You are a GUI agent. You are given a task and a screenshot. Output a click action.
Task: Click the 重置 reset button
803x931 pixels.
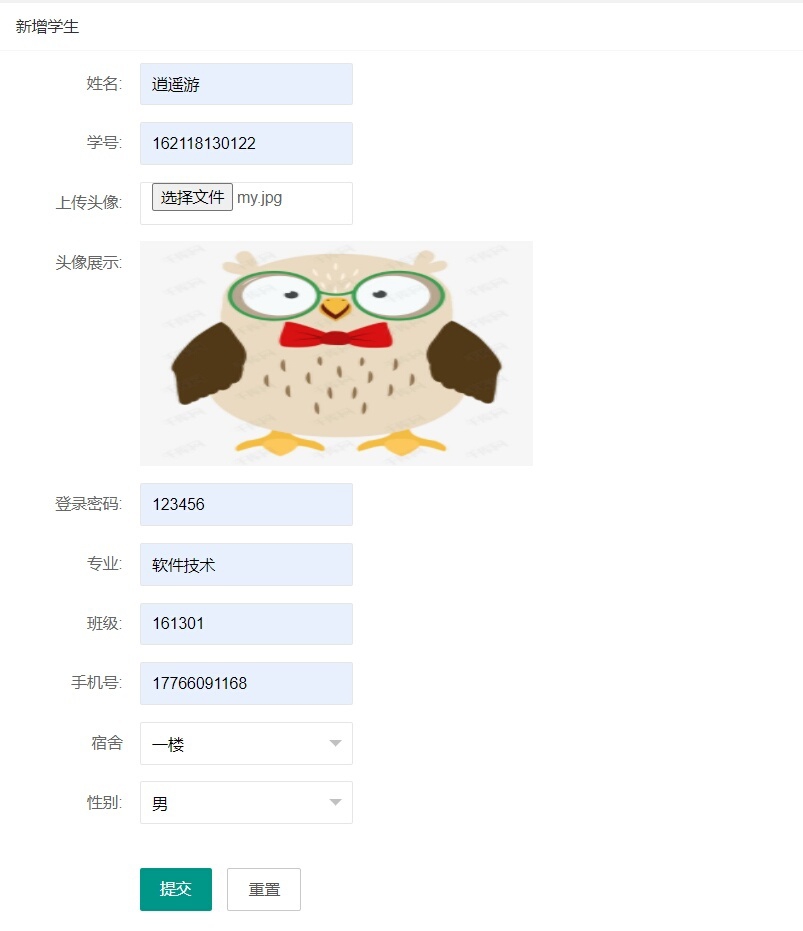[x=264, y=889]
